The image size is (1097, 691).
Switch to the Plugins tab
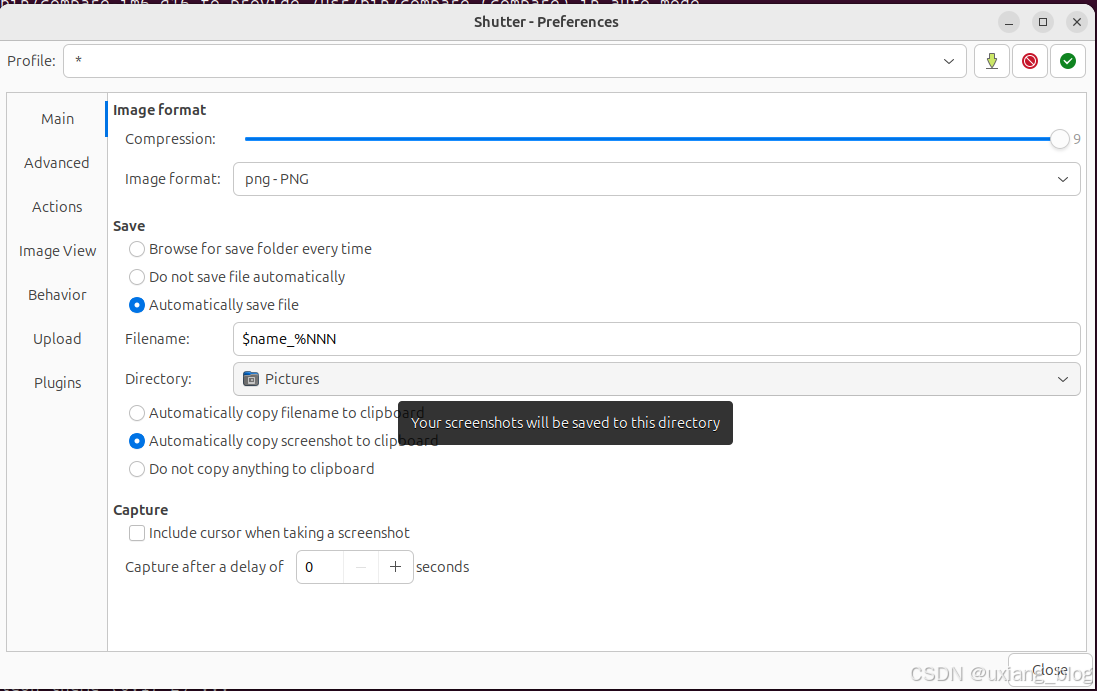point(57,383)
